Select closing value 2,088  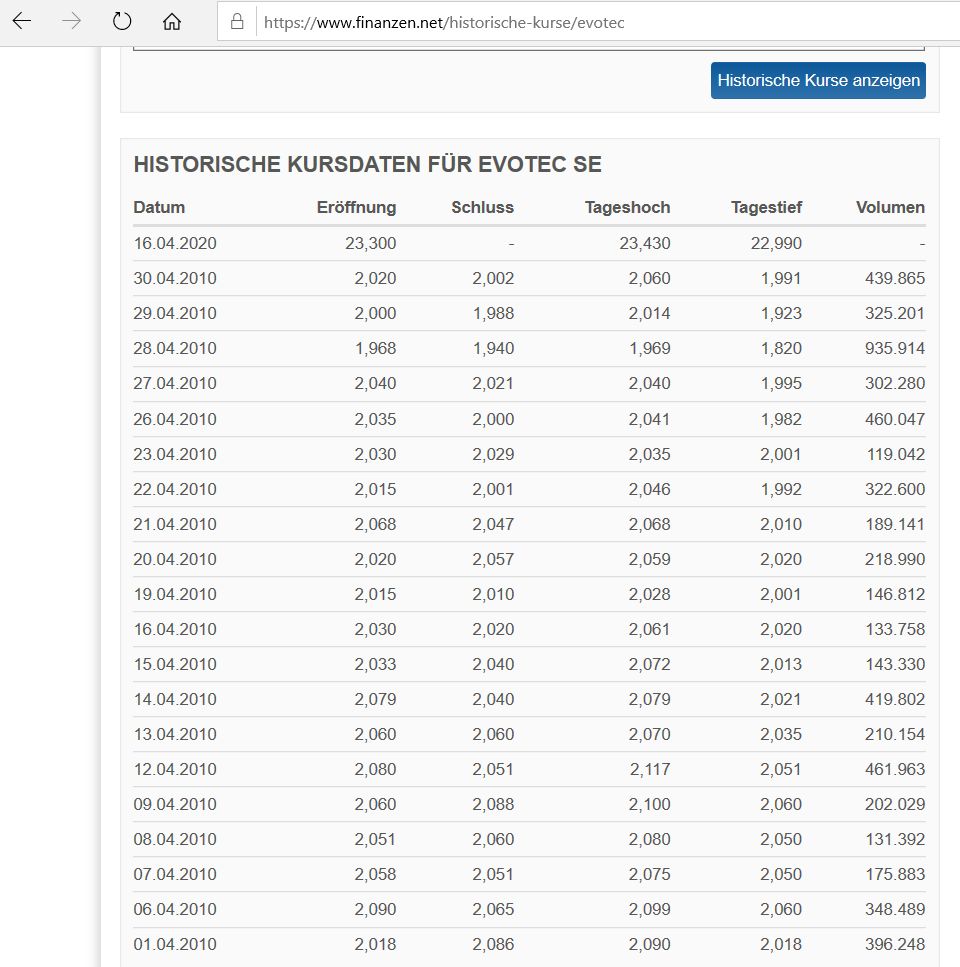tap(493, 805)
